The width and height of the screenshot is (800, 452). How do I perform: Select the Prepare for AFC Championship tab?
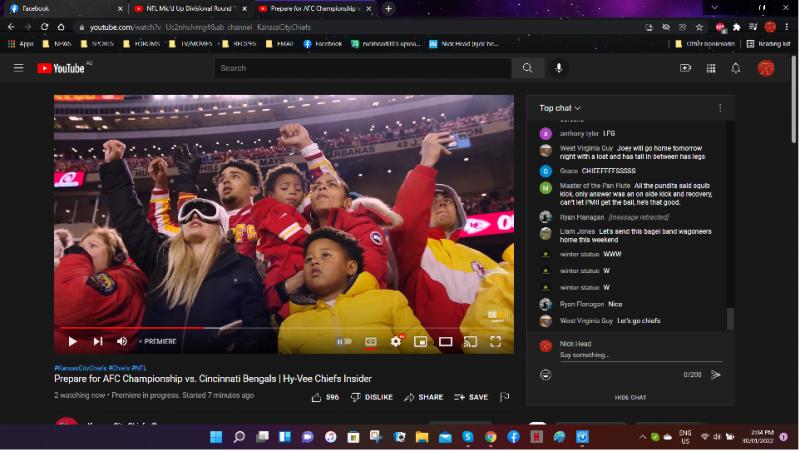point(313,9)
